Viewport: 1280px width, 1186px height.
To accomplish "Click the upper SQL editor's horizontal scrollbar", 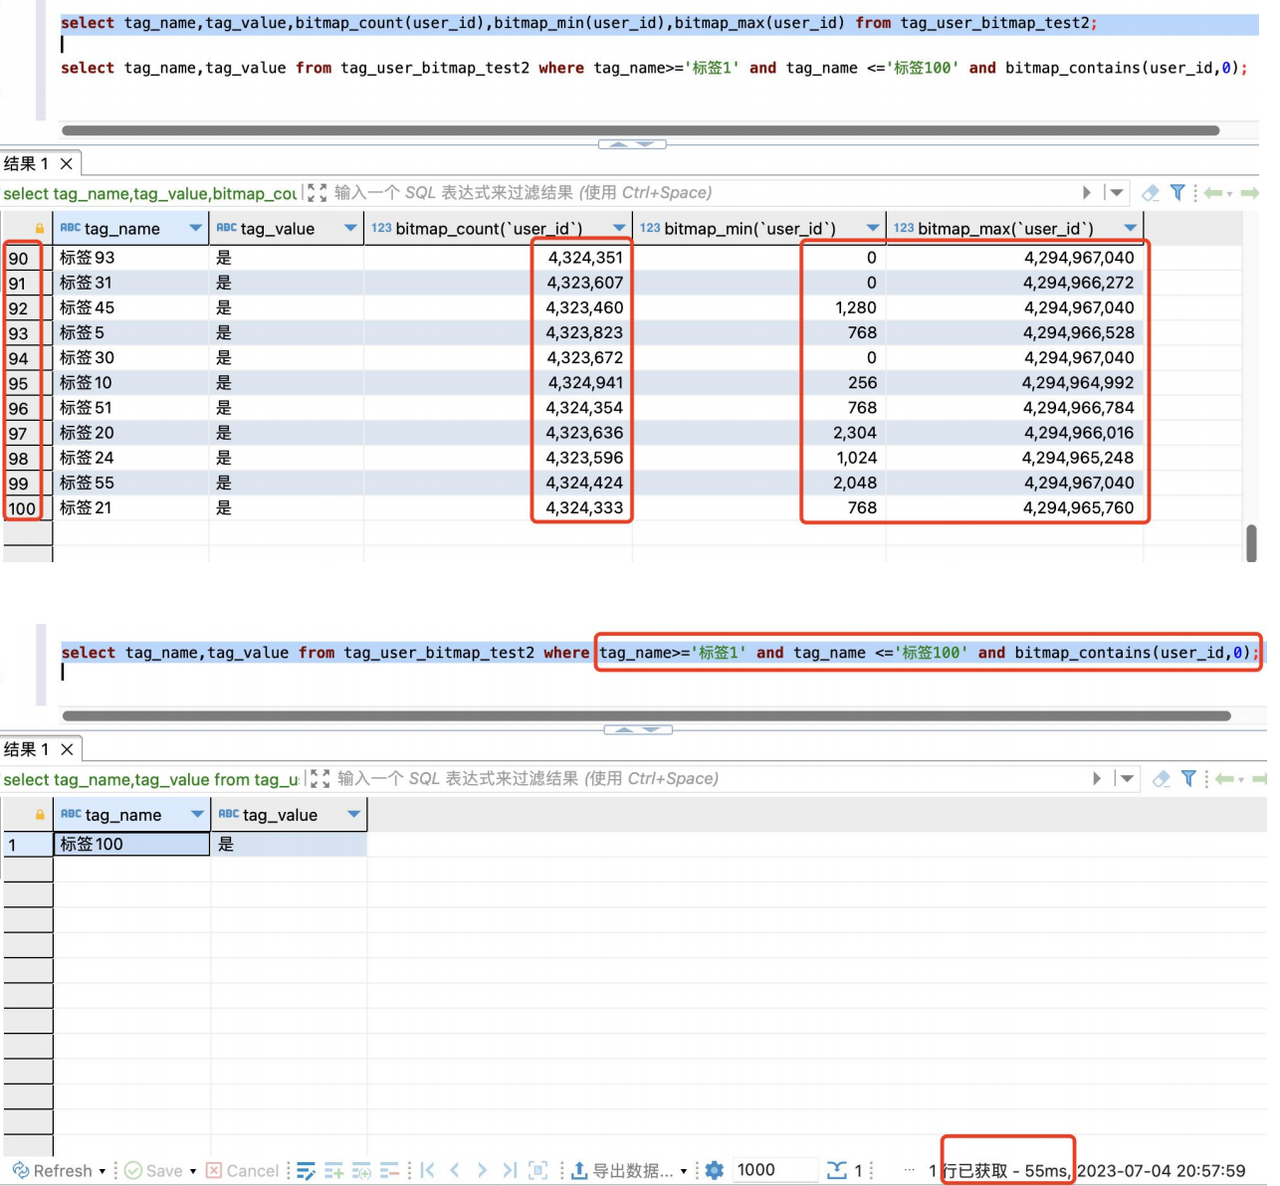I will [x=640, y=130].
